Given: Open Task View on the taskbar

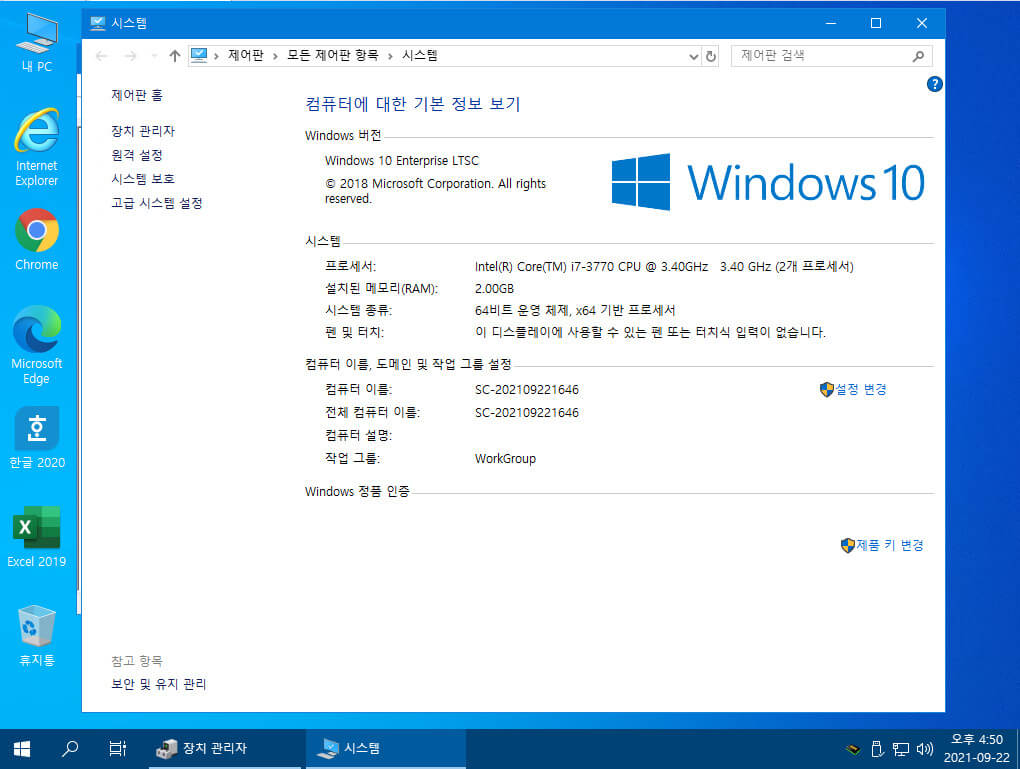Looking at the screenshot, I should 118,749.
